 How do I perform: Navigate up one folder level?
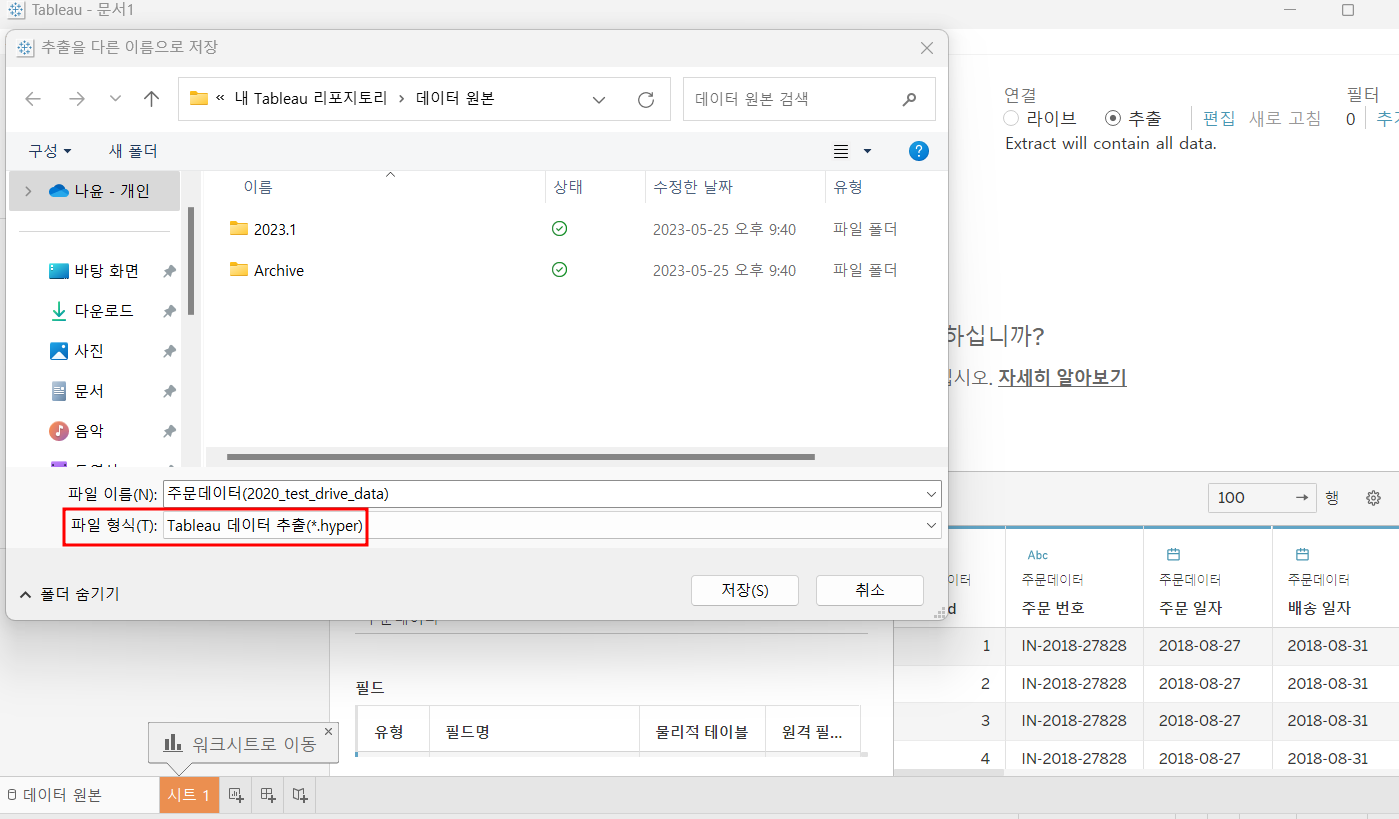152,99
